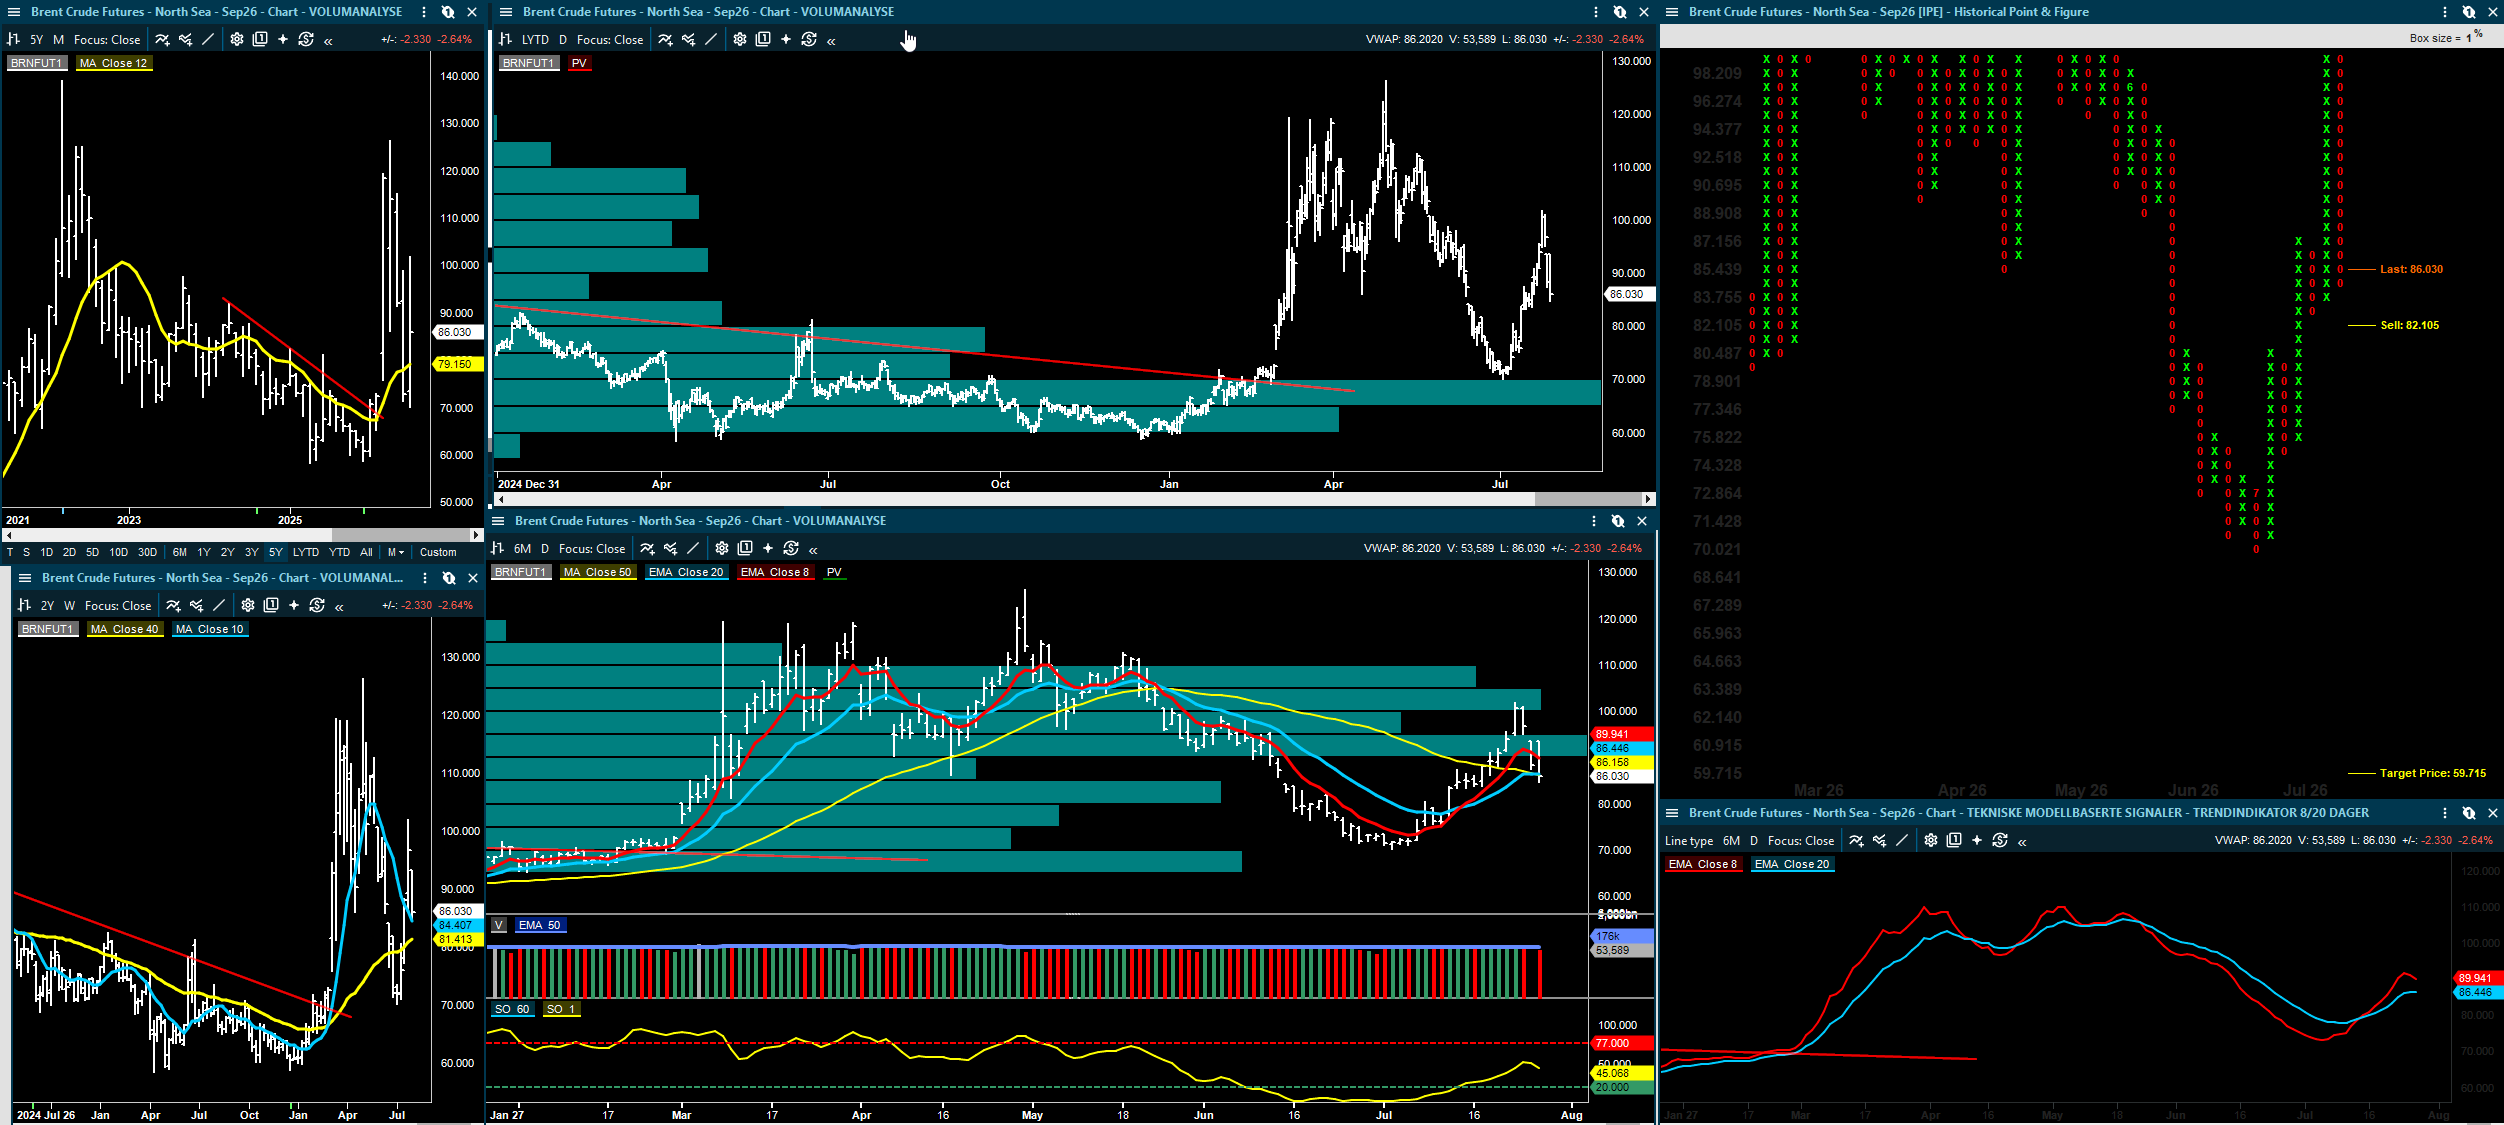Click left scroll arrow under 5Y monthly chart

[8, 535]
